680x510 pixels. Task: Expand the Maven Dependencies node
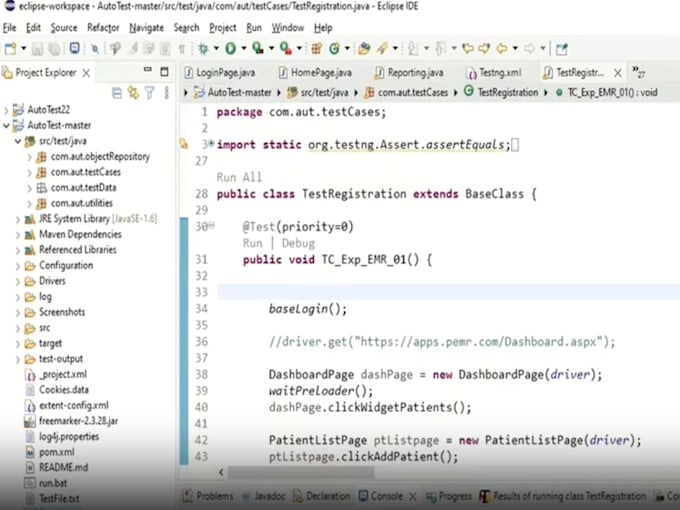[x=18, y=235]
